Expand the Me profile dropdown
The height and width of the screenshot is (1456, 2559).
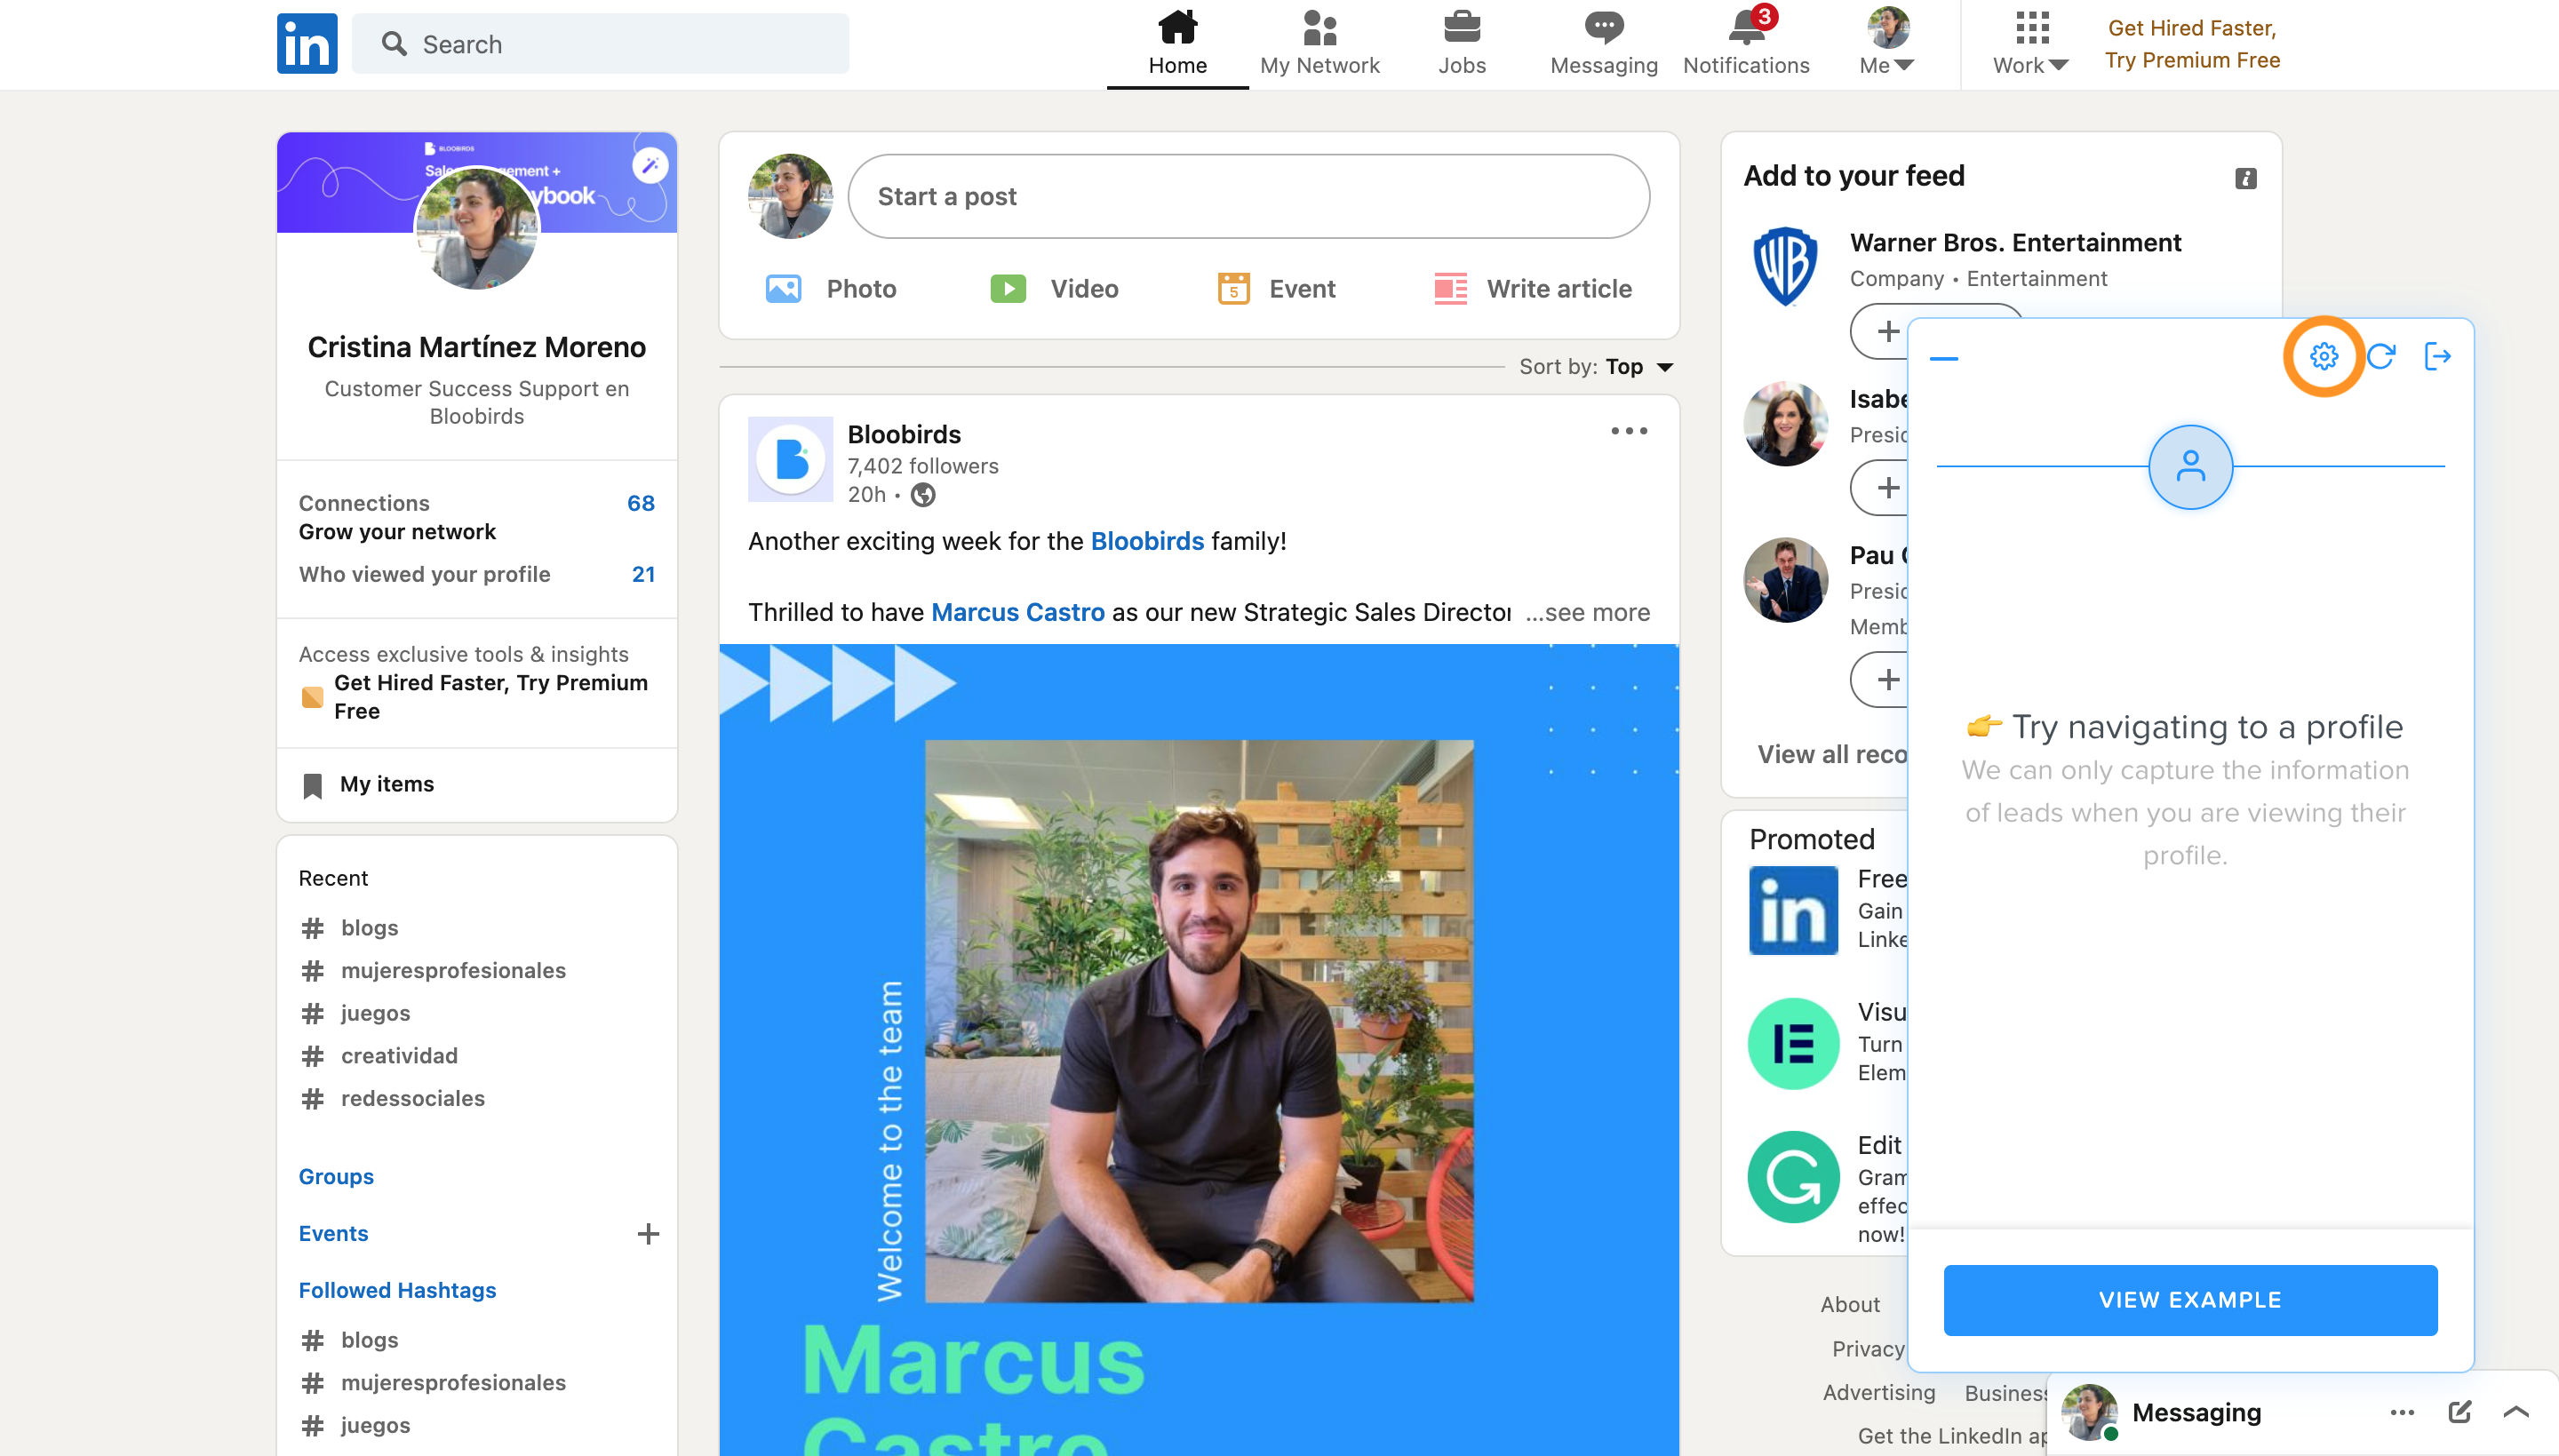tap(1887, 44)
